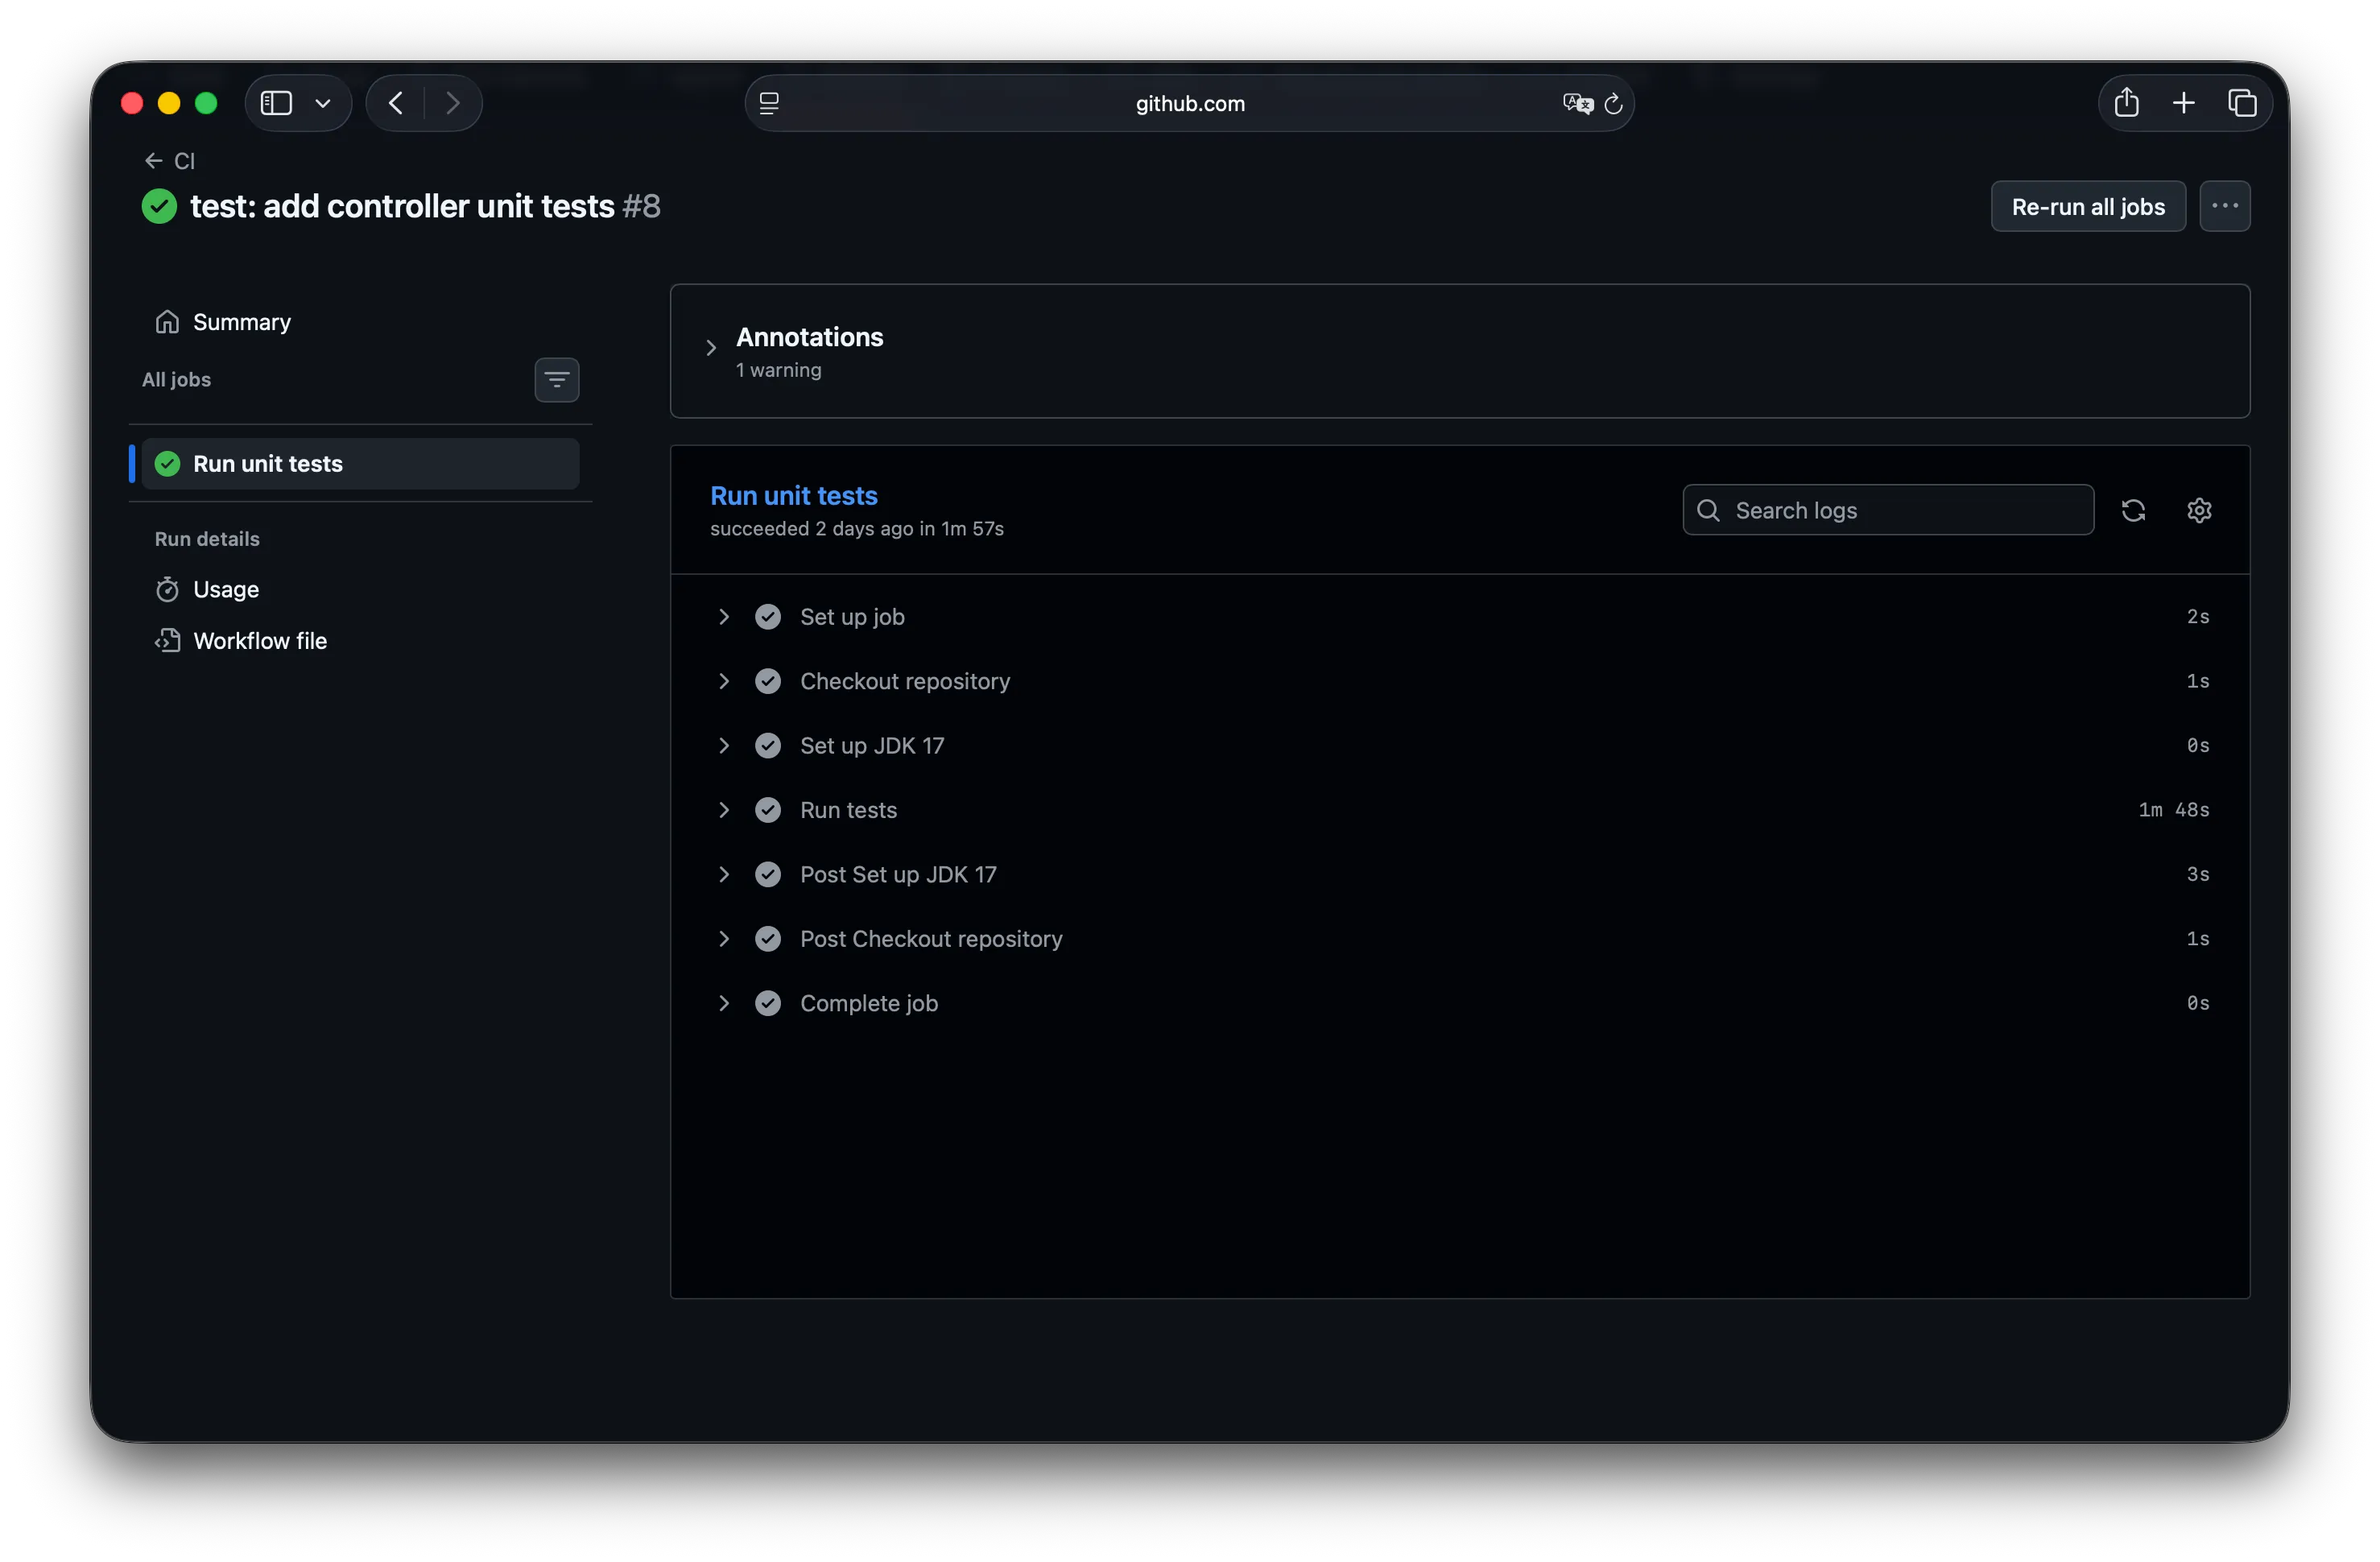
Task: Show the tab overview icon
Action: 2242,103
